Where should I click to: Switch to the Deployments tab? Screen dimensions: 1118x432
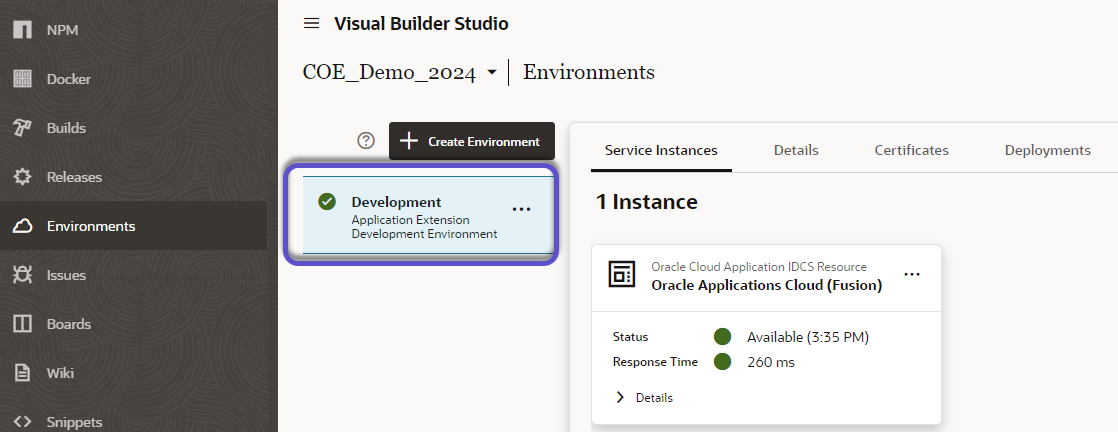point(1047,150)
